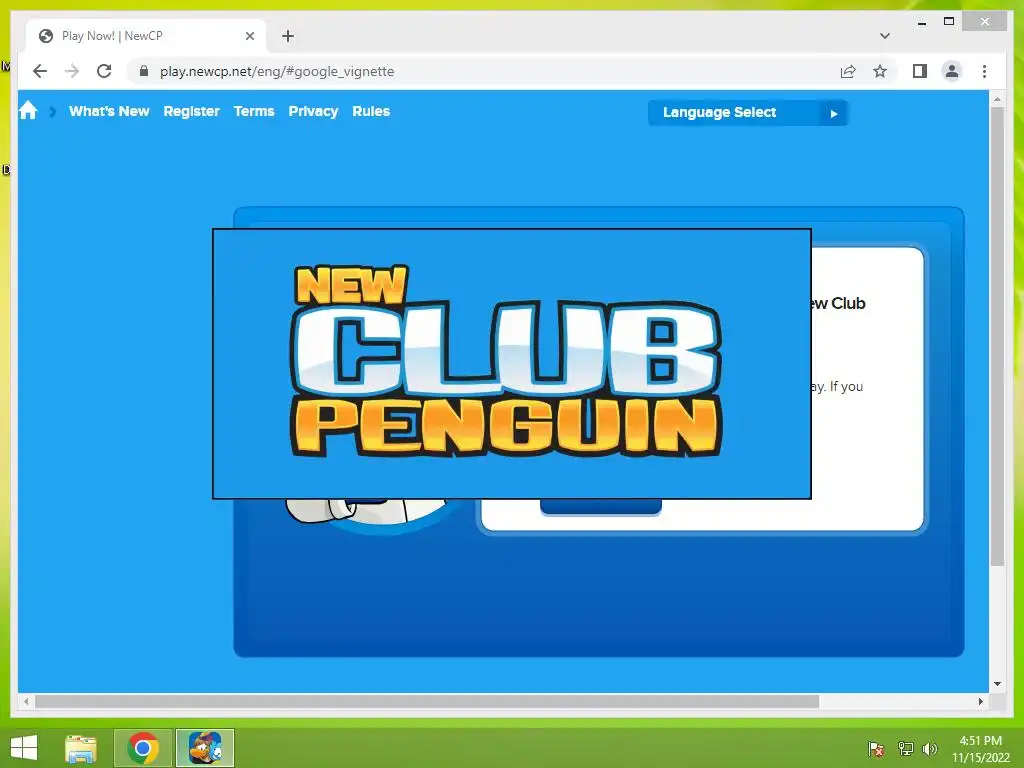
Task: Open the Privacy link
Action: pyautogui.click(x=313, y=111)
